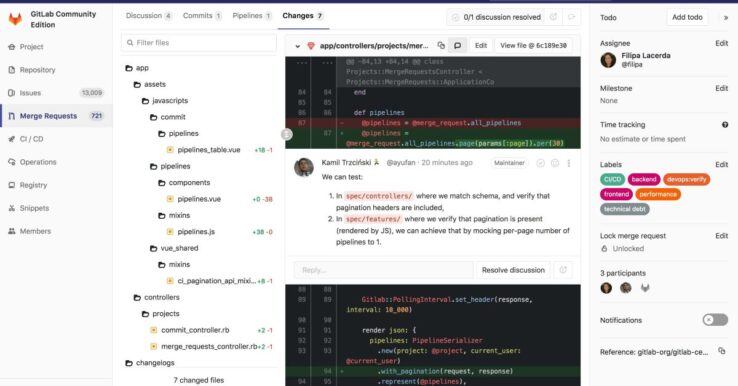Collapse the right sidebar with the chevrons
The height and width of the screenshot is (386, 738).
725,18
